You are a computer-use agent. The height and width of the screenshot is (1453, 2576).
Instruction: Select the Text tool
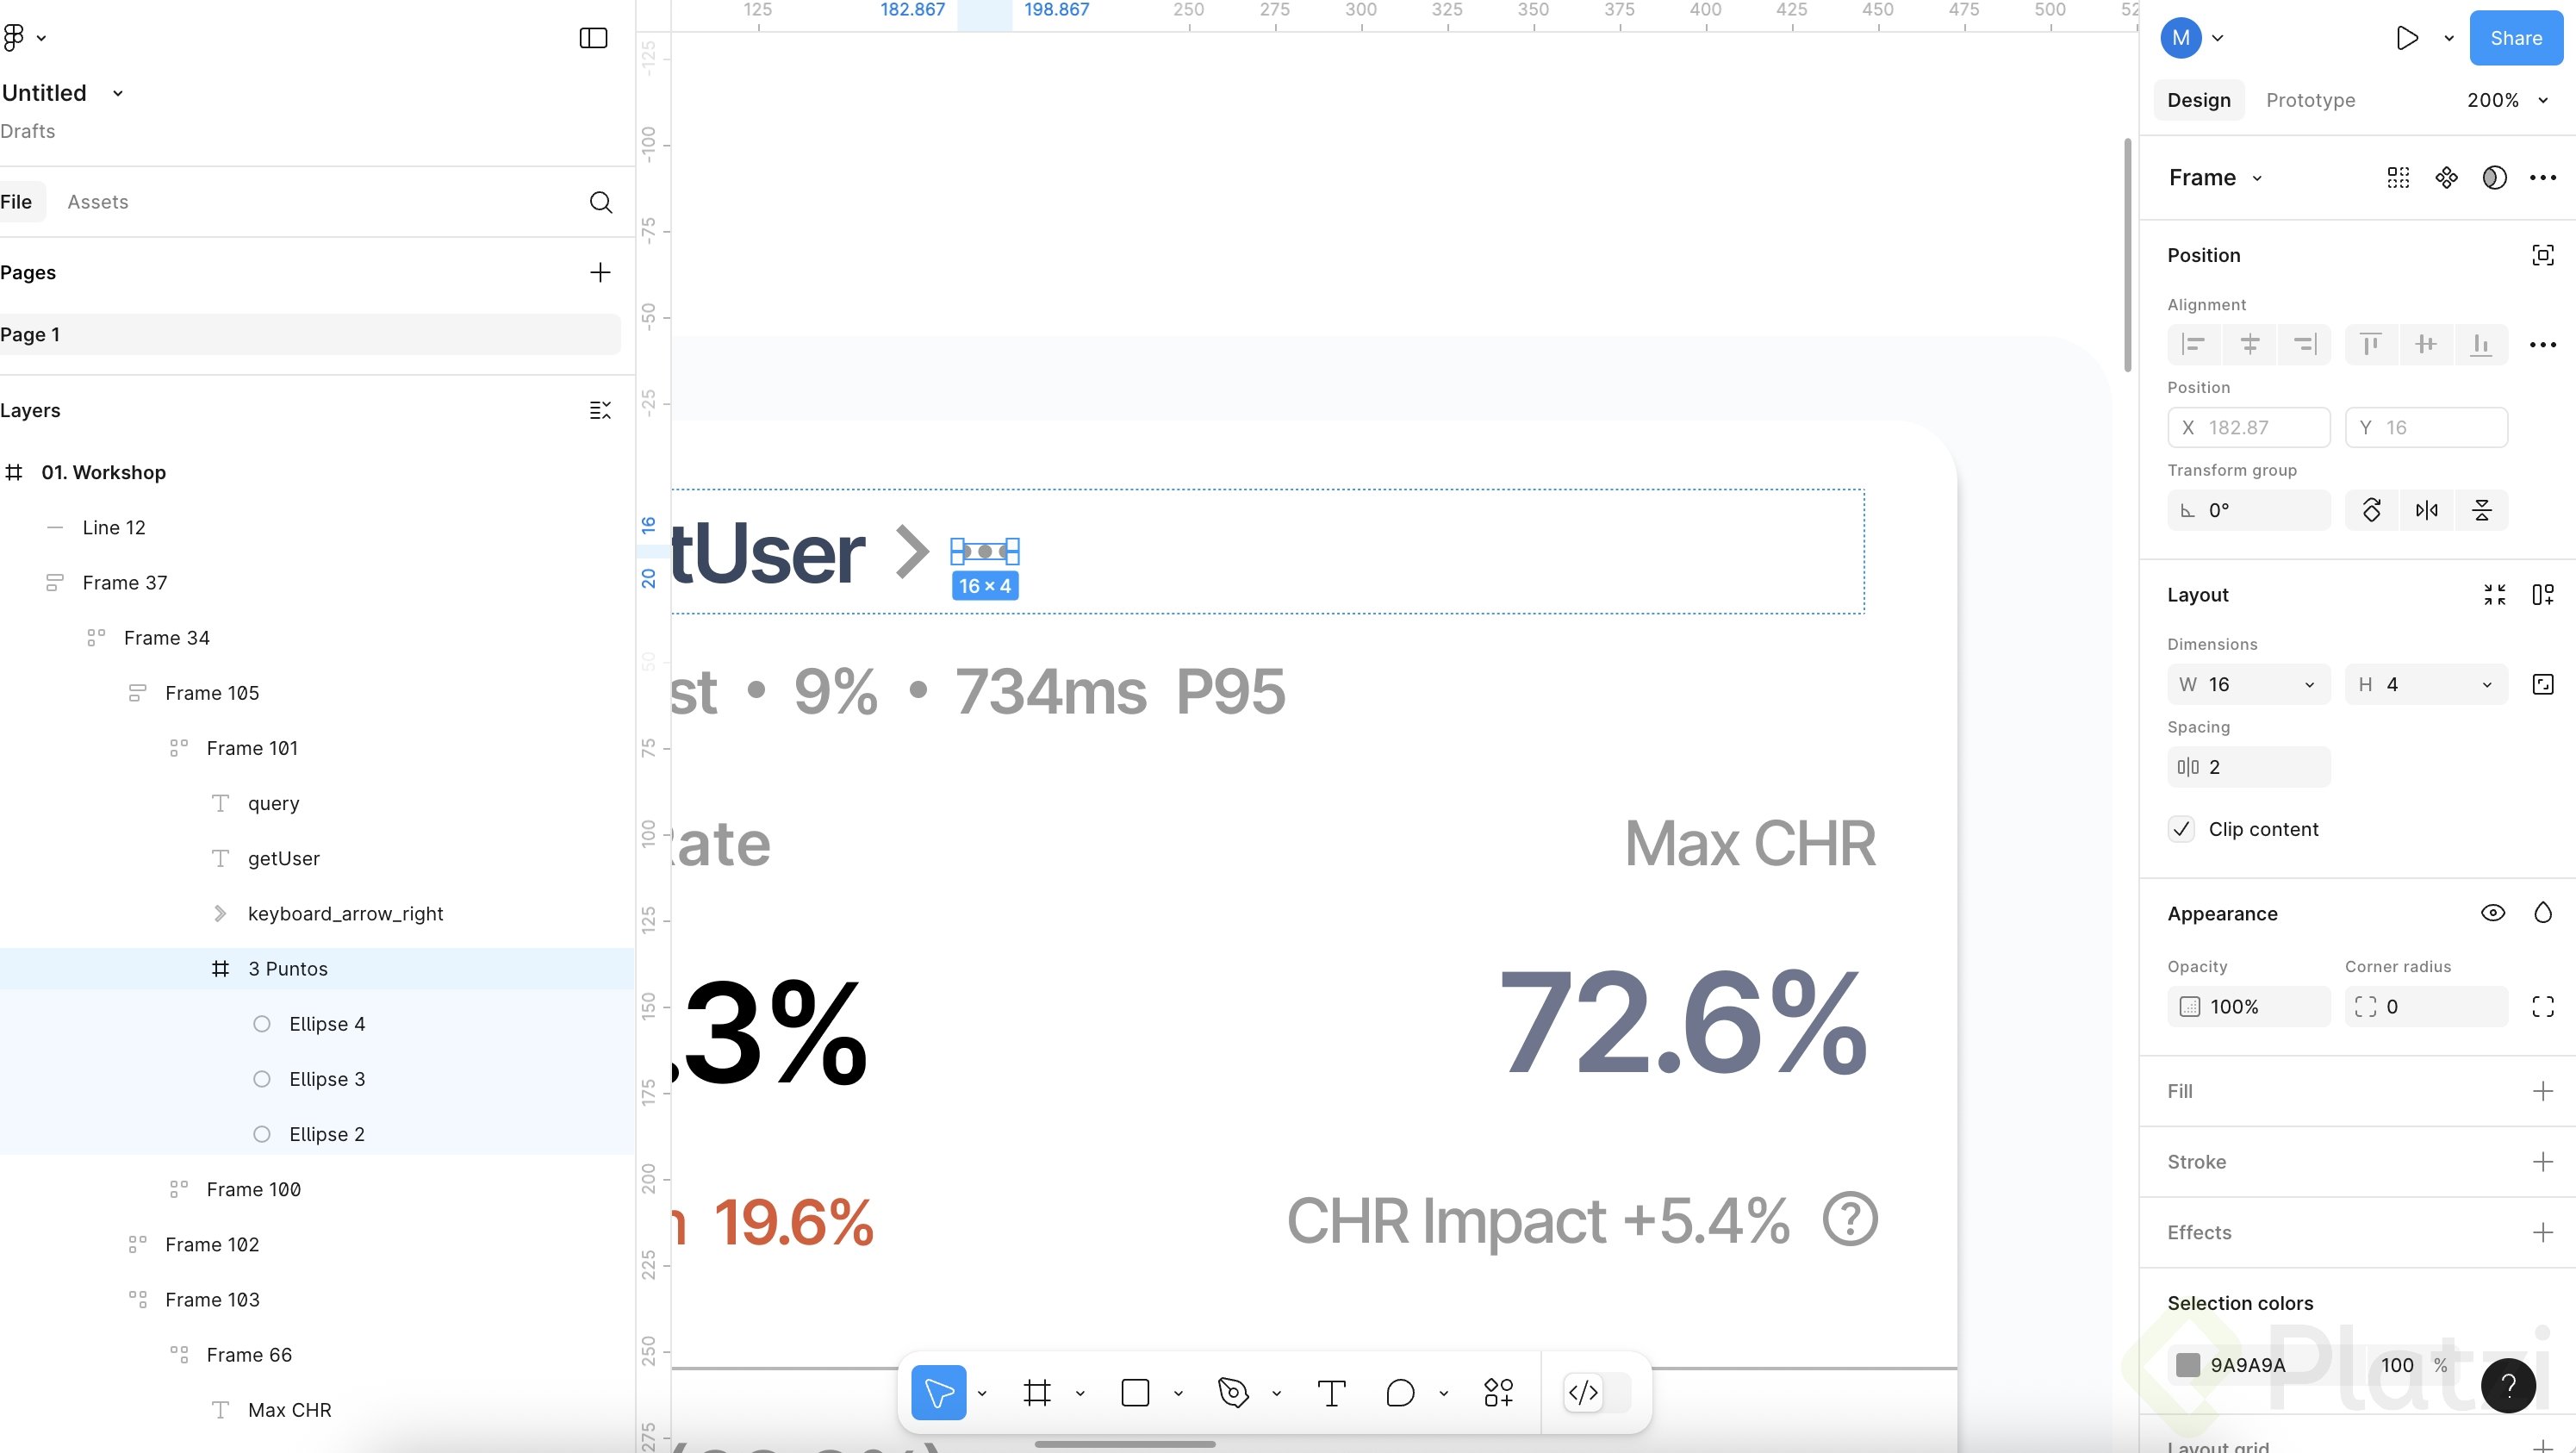(1331, 1392)
